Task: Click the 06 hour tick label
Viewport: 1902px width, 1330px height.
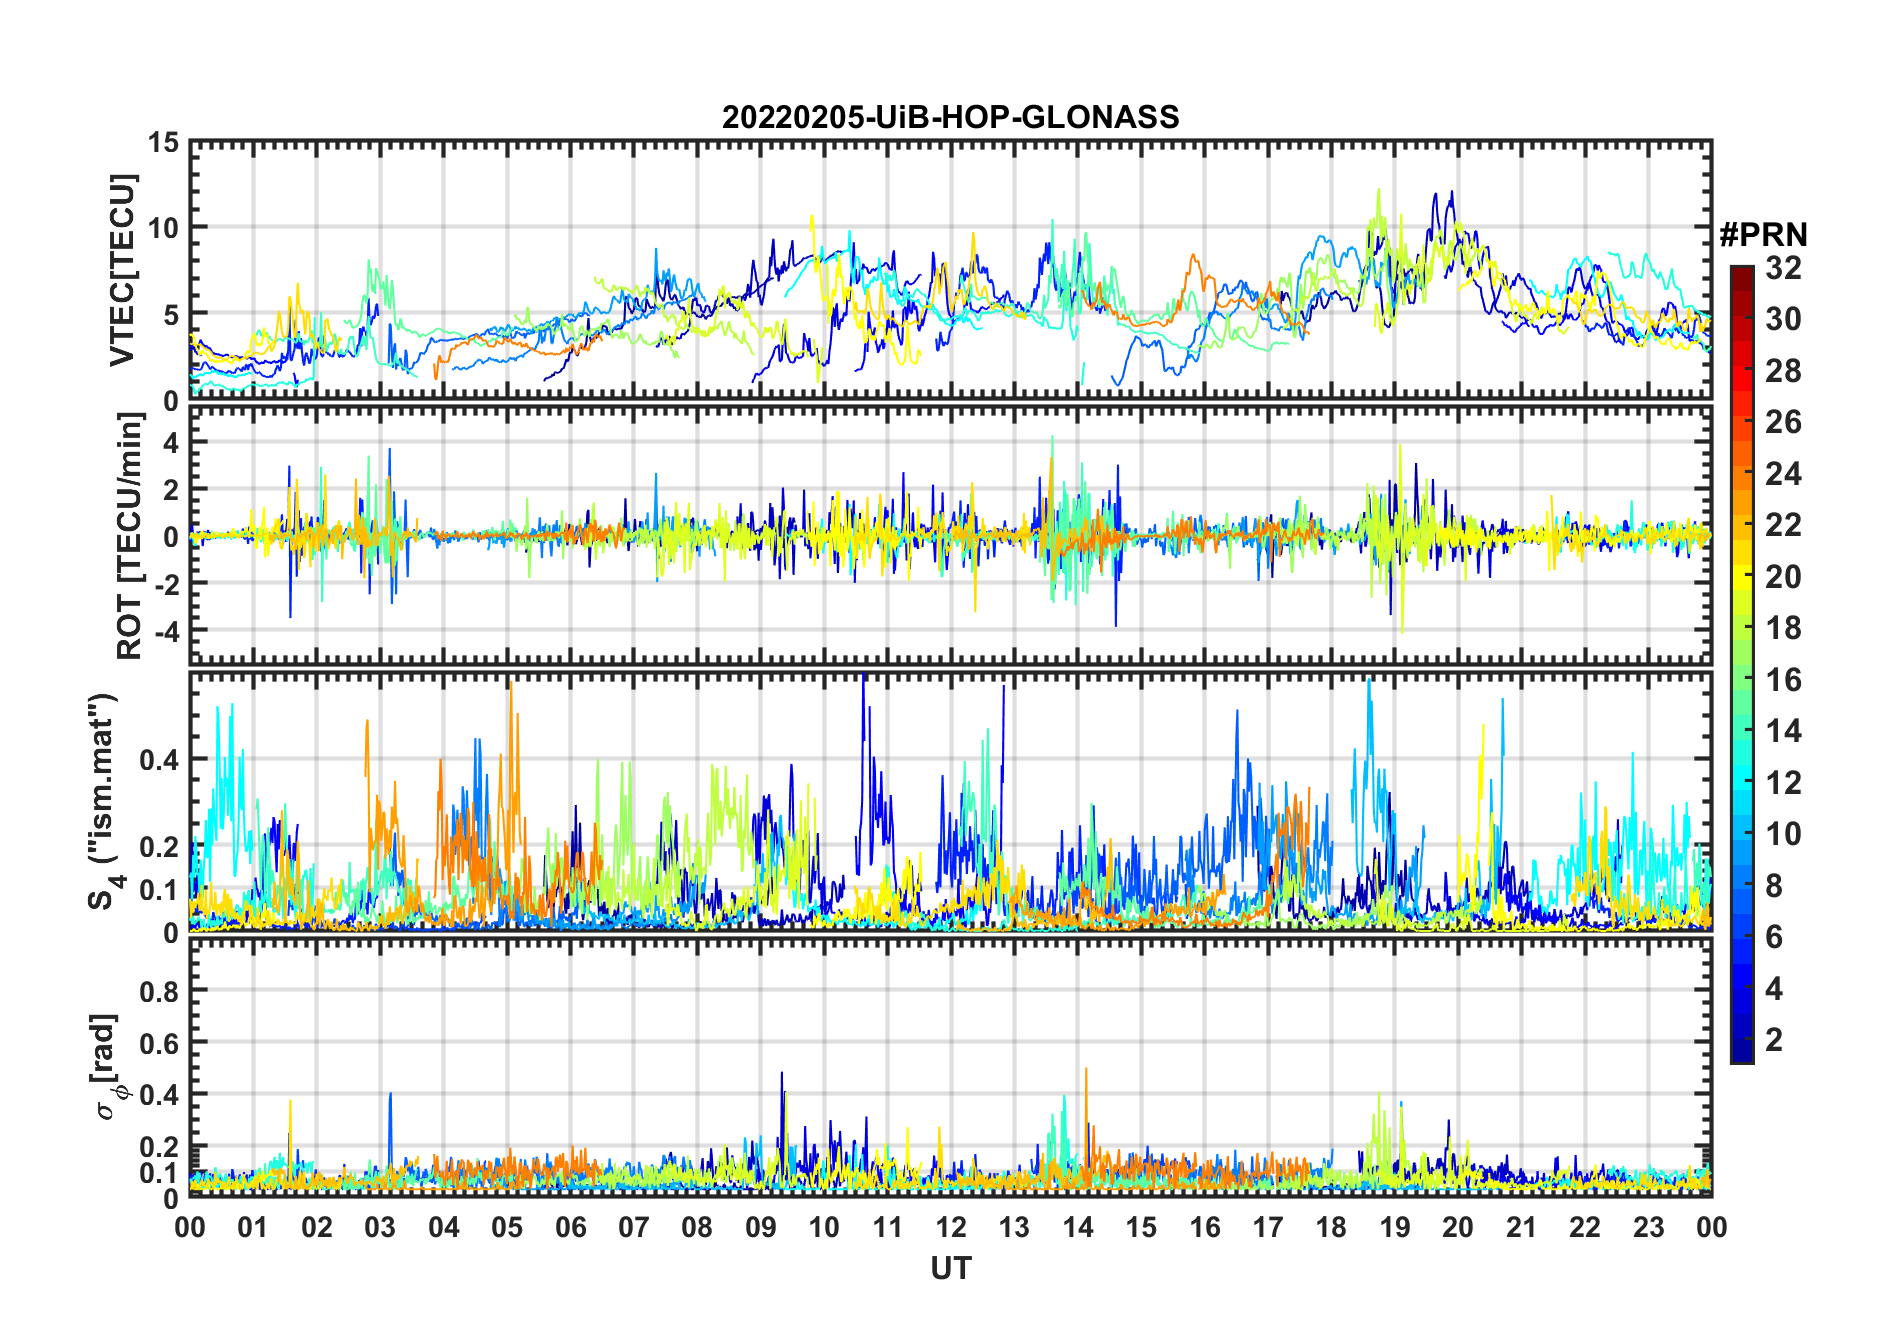Action: tap(570, 1227)
